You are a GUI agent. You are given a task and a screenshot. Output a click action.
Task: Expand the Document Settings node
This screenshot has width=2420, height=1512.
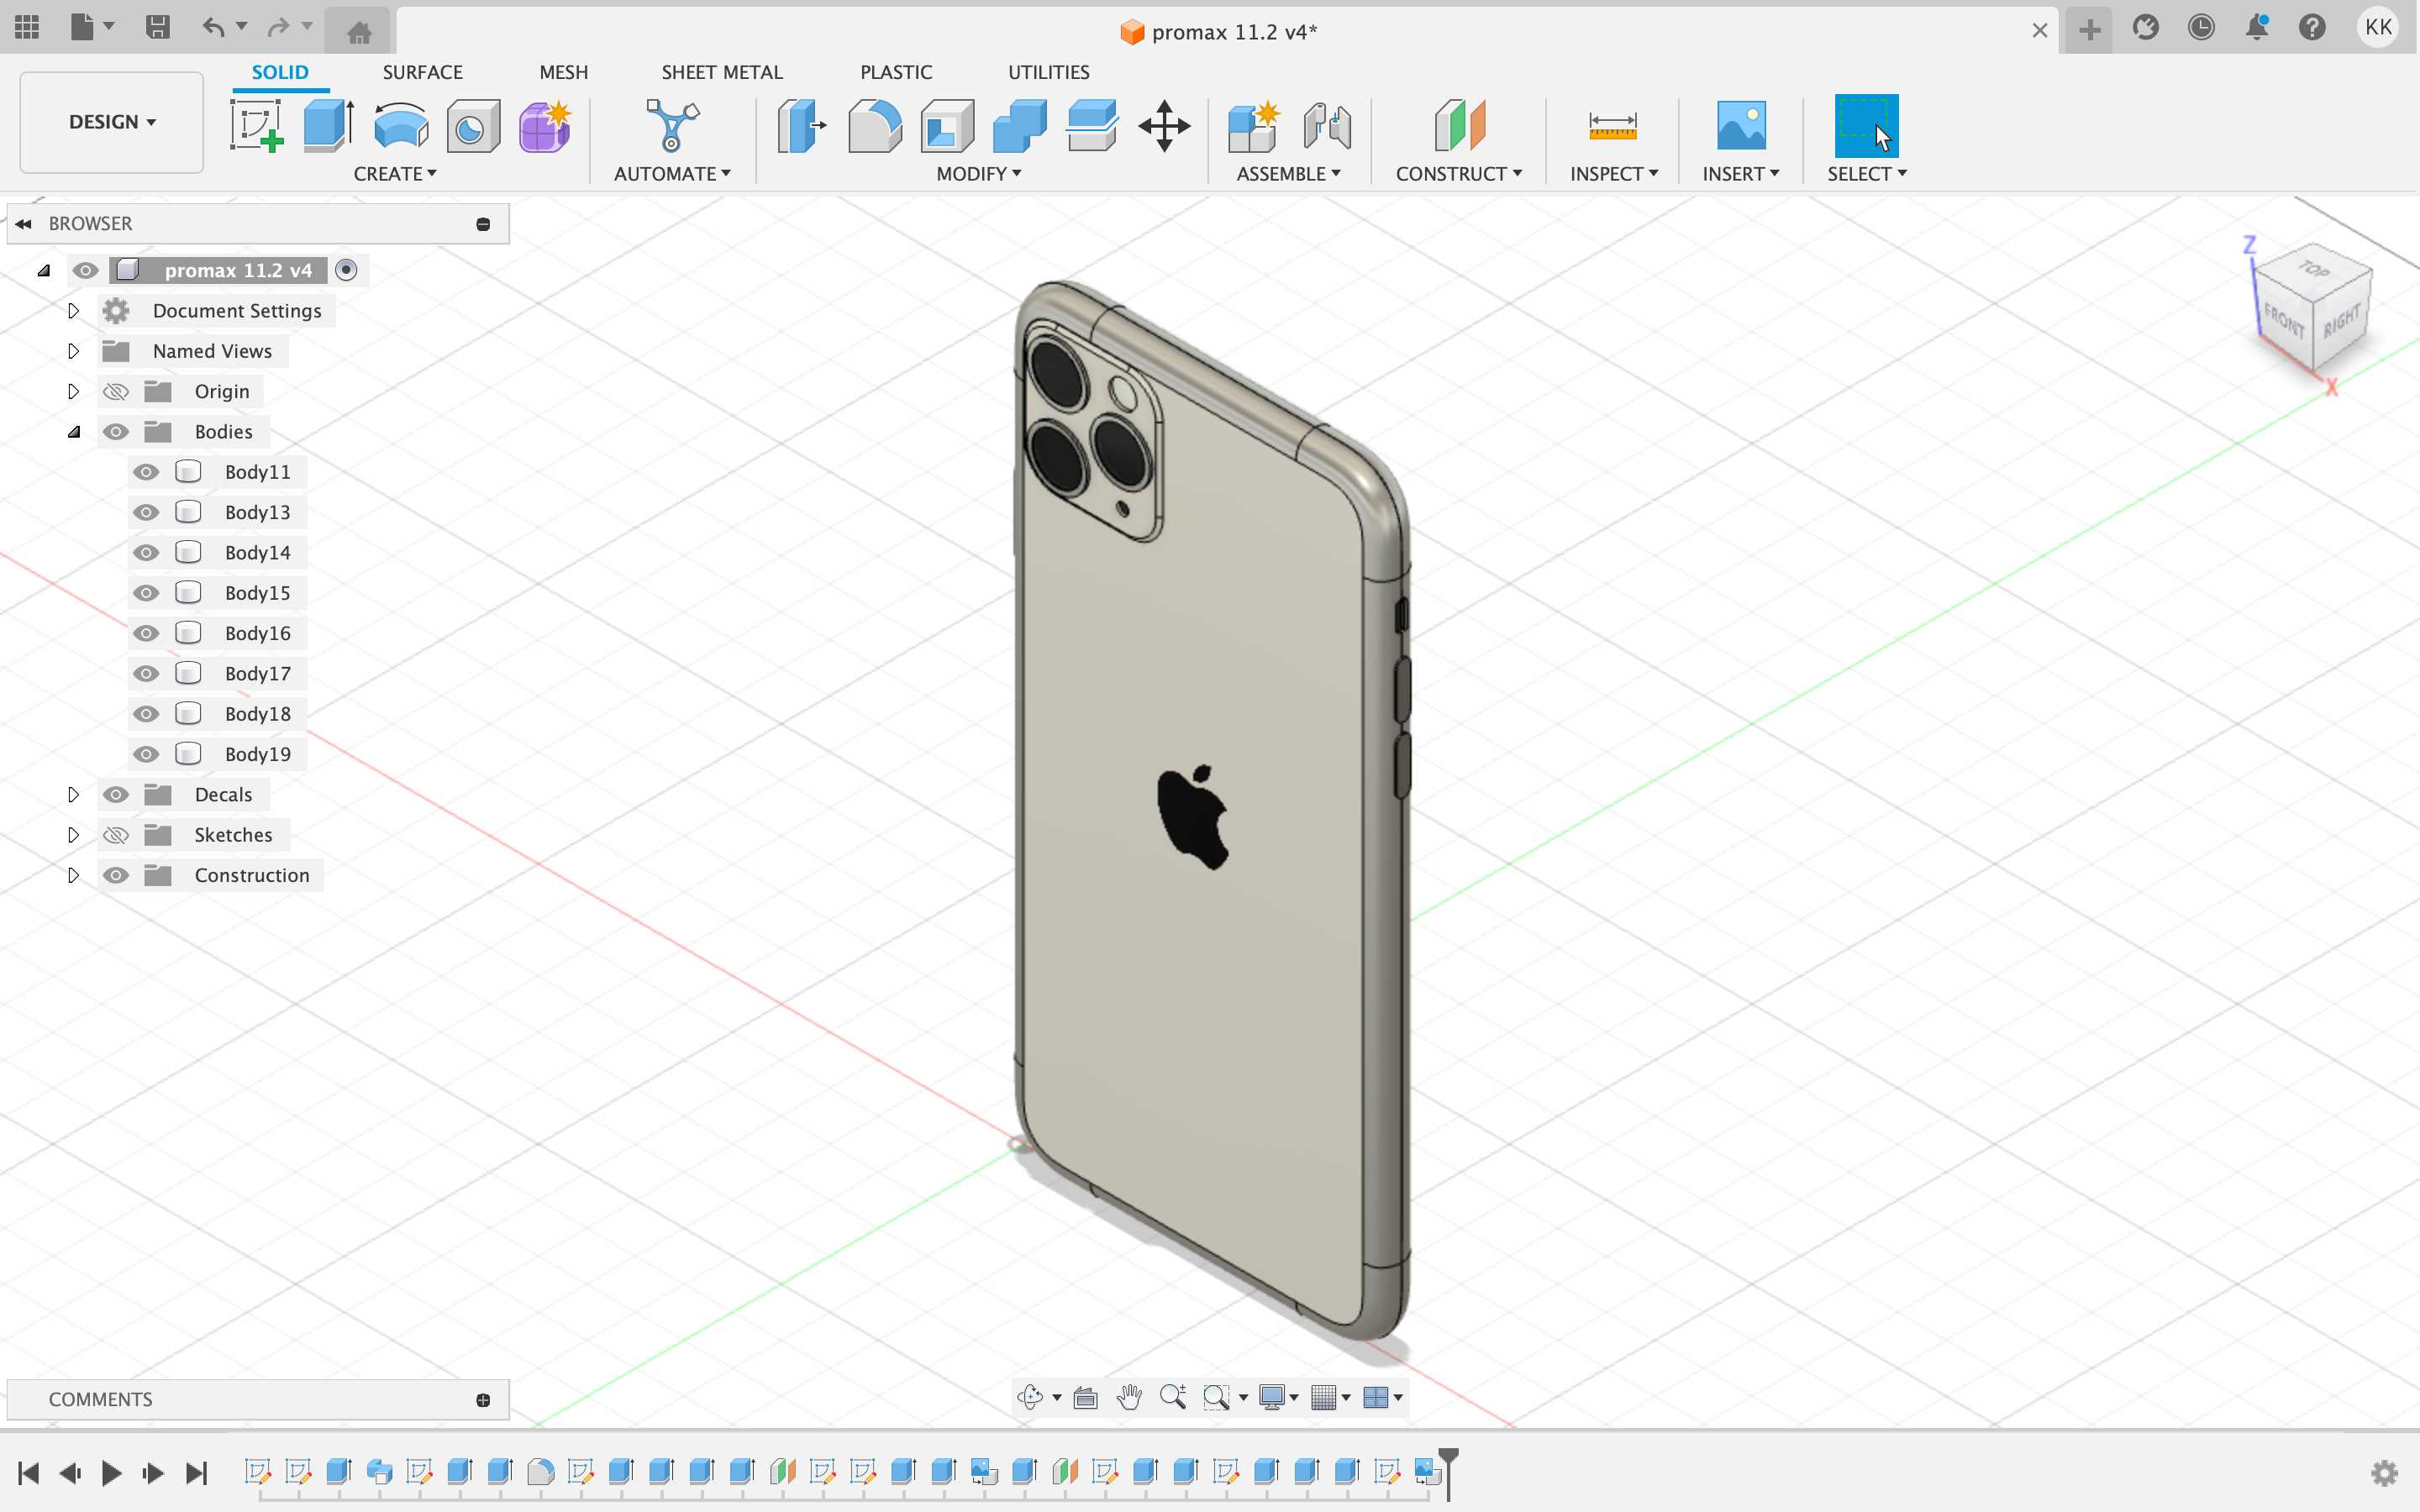(73, 311)
